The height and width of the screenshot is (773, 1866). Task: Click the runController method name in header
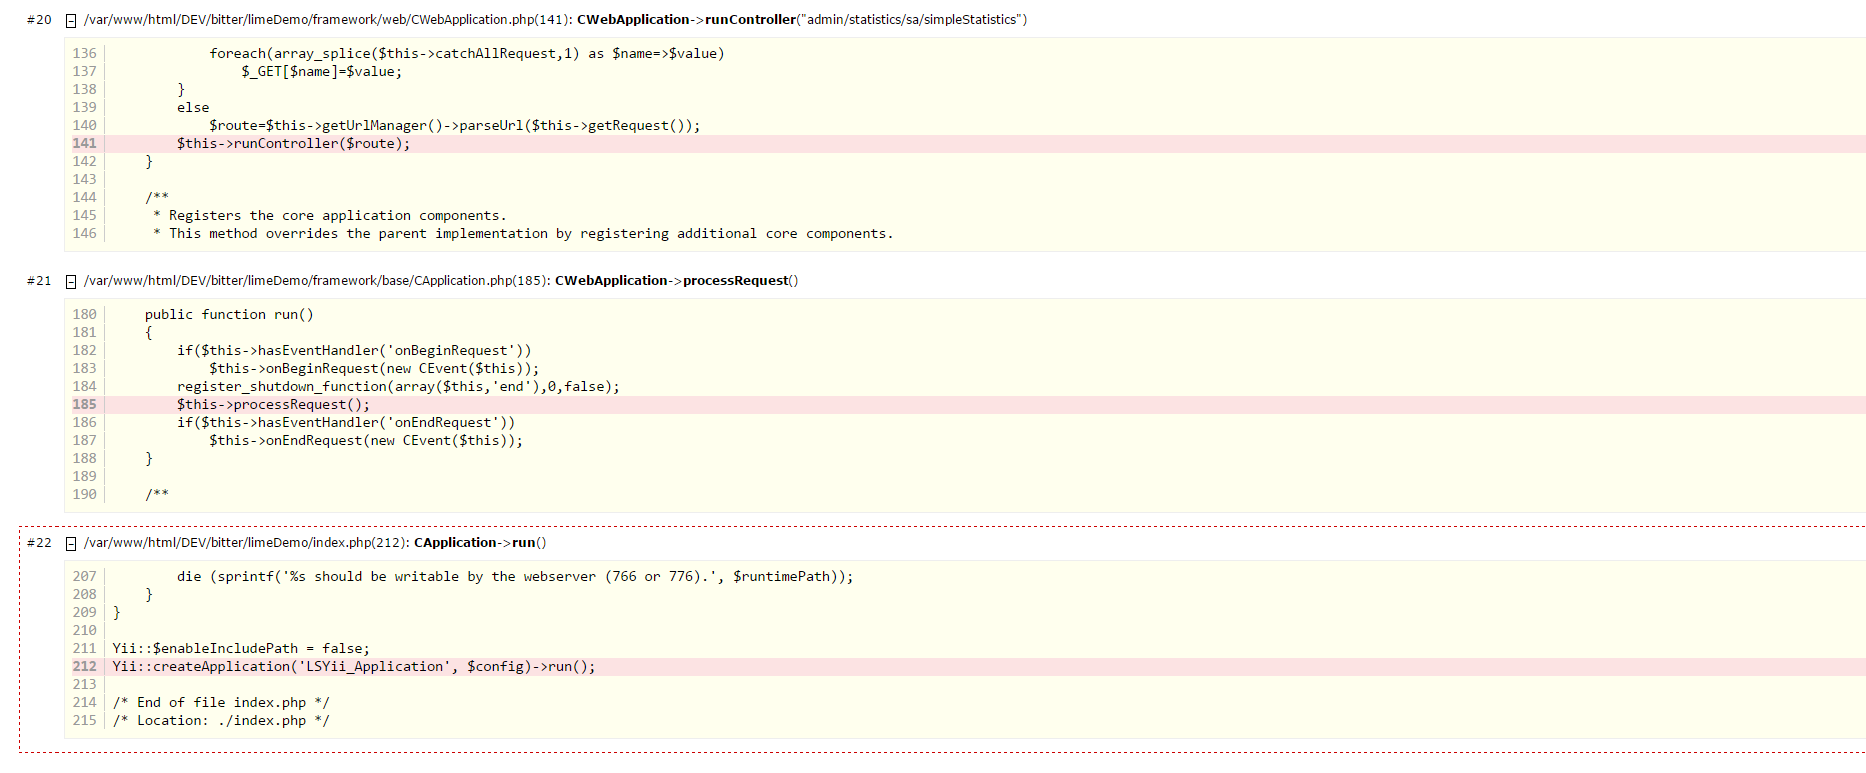click(x=750, y=20)
